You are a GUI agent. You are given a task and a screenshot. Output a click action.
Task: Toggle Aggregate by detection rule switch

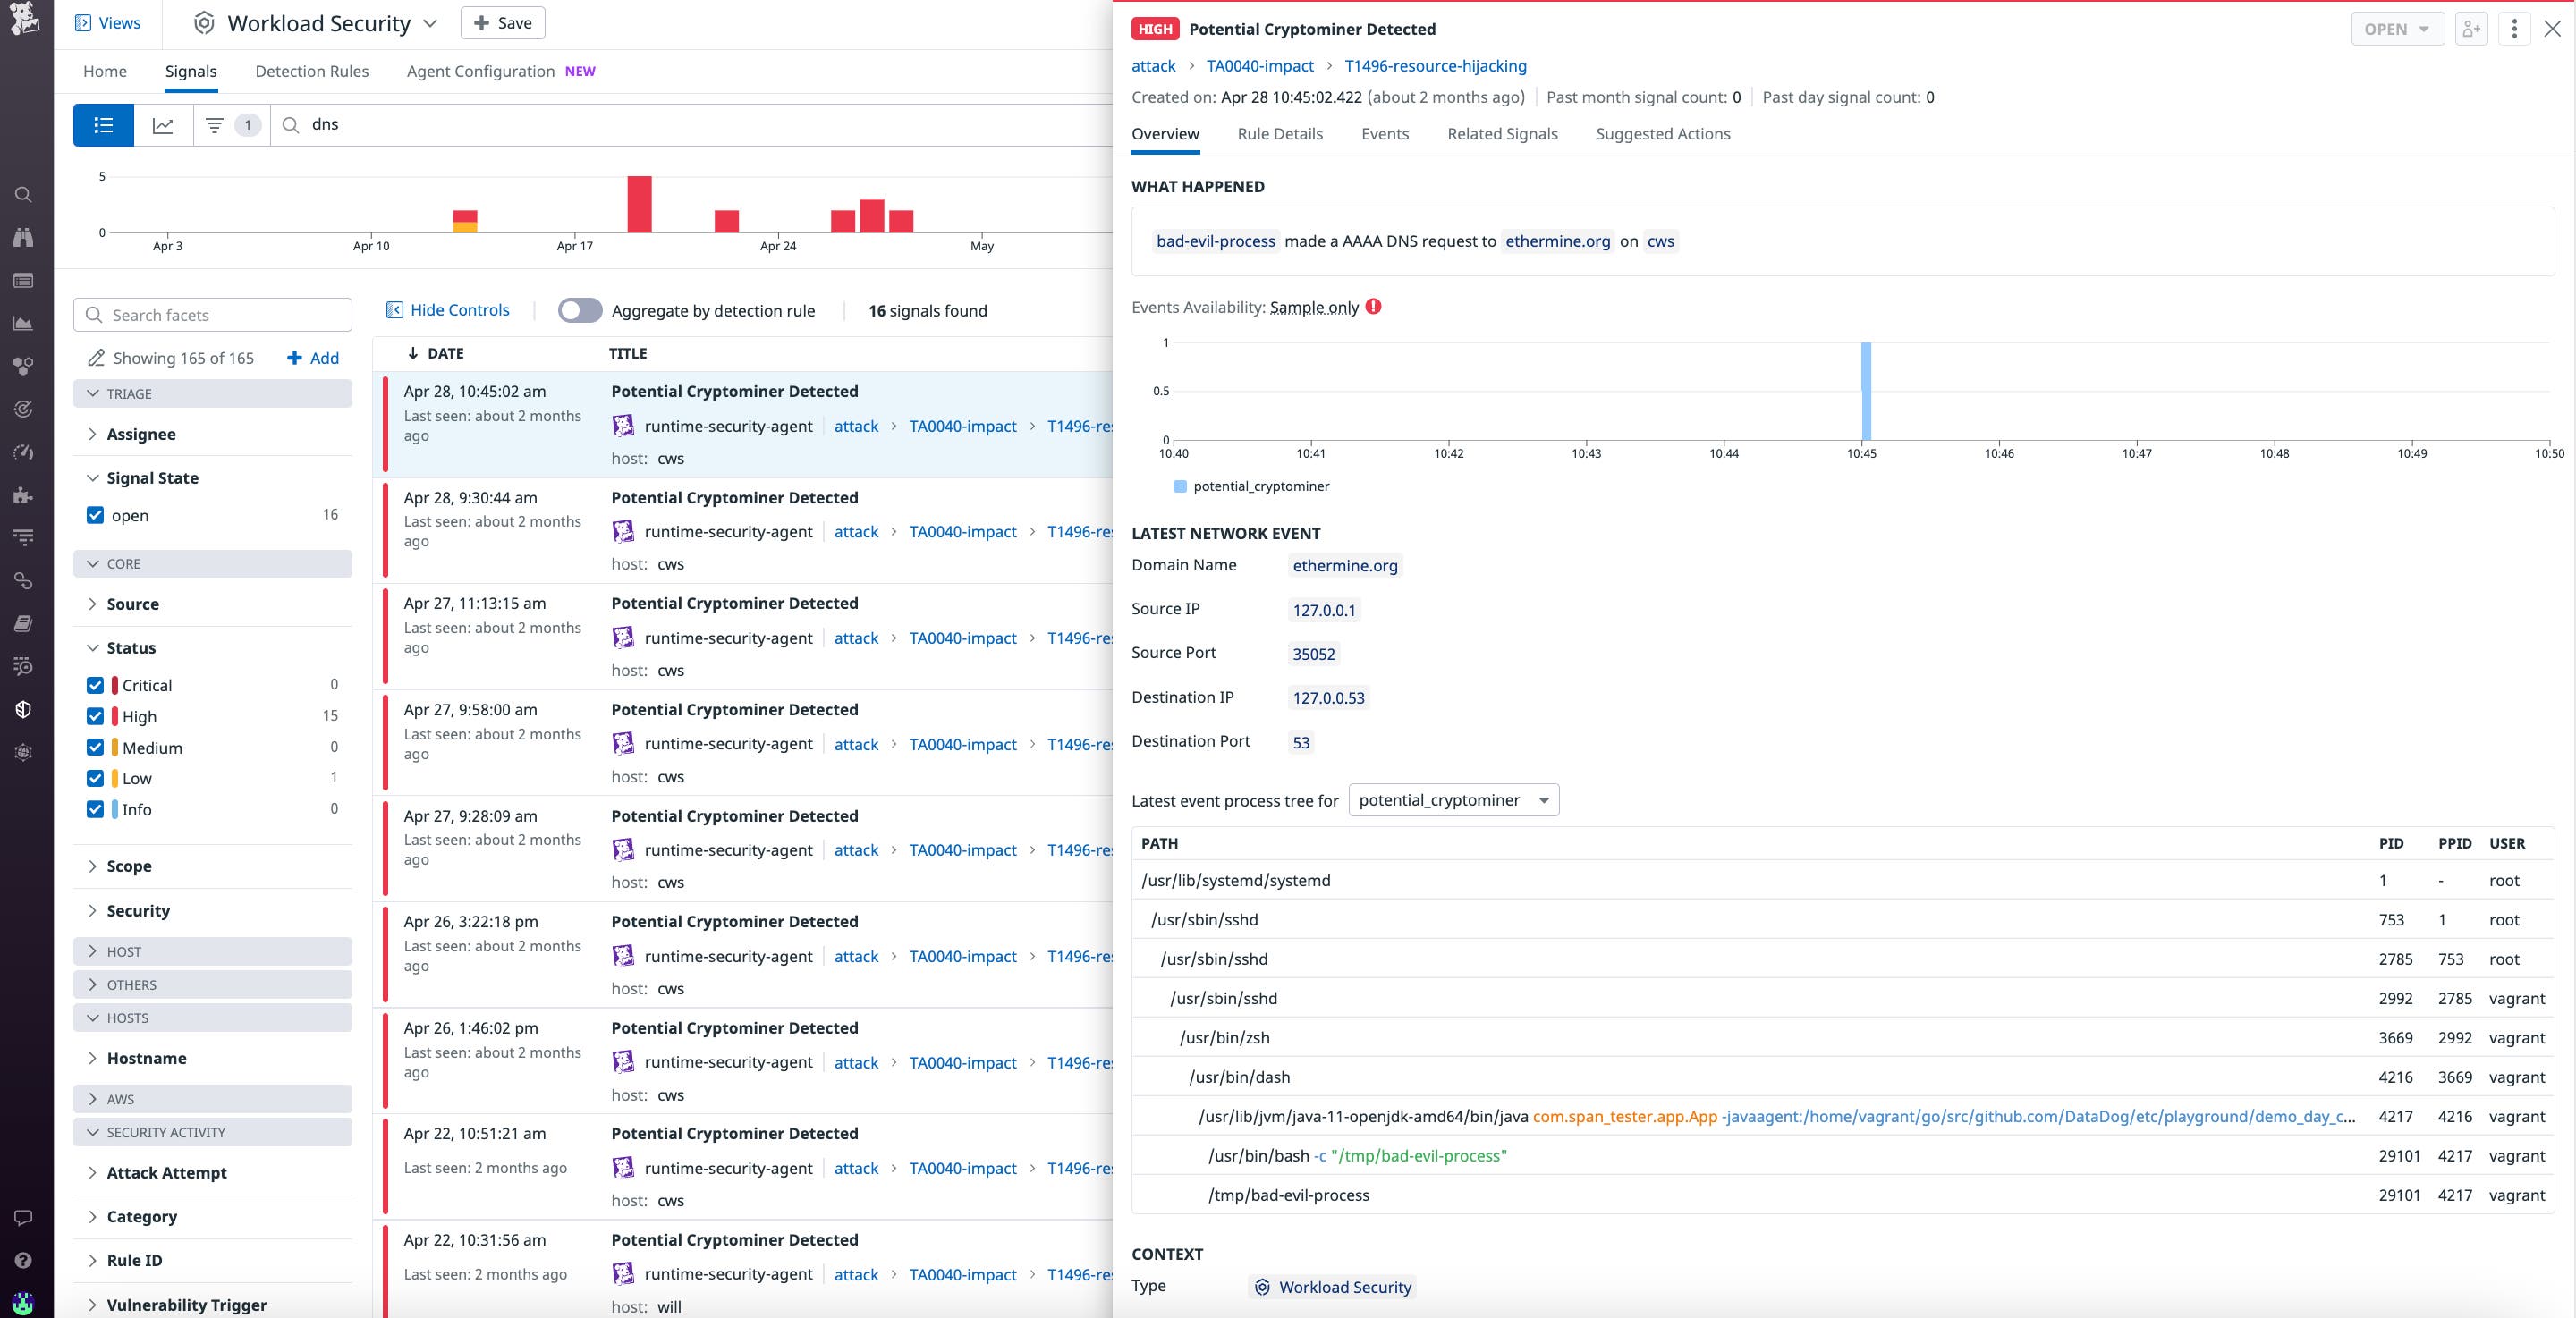tap(580, 311)
